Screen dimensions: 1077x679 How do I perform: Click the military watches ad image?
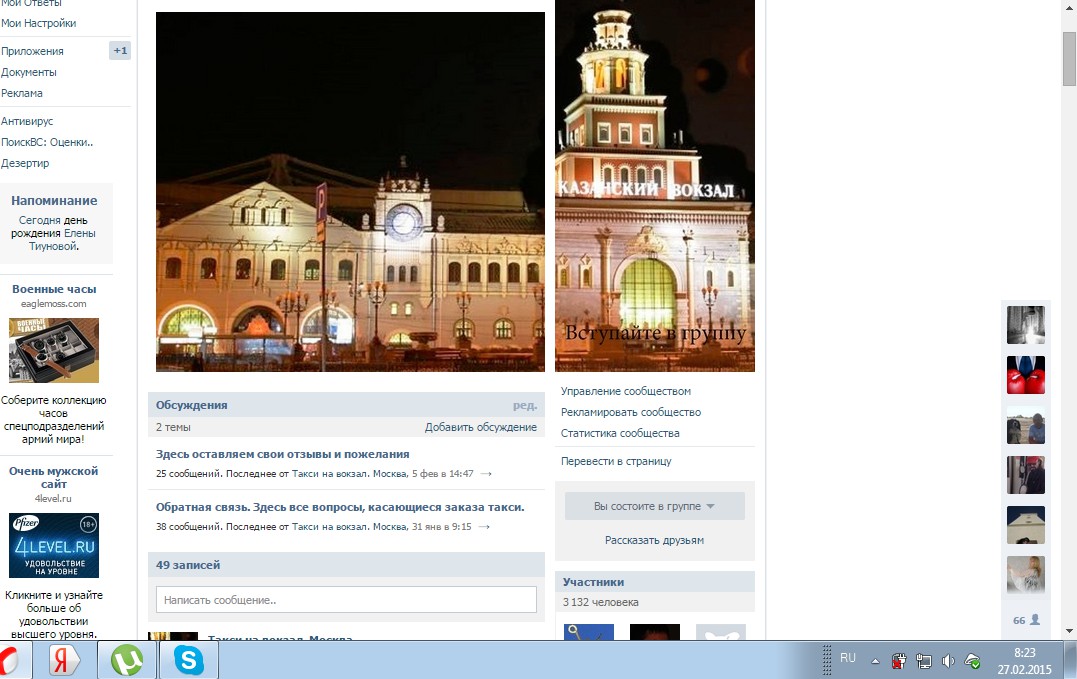click(54, 350)
